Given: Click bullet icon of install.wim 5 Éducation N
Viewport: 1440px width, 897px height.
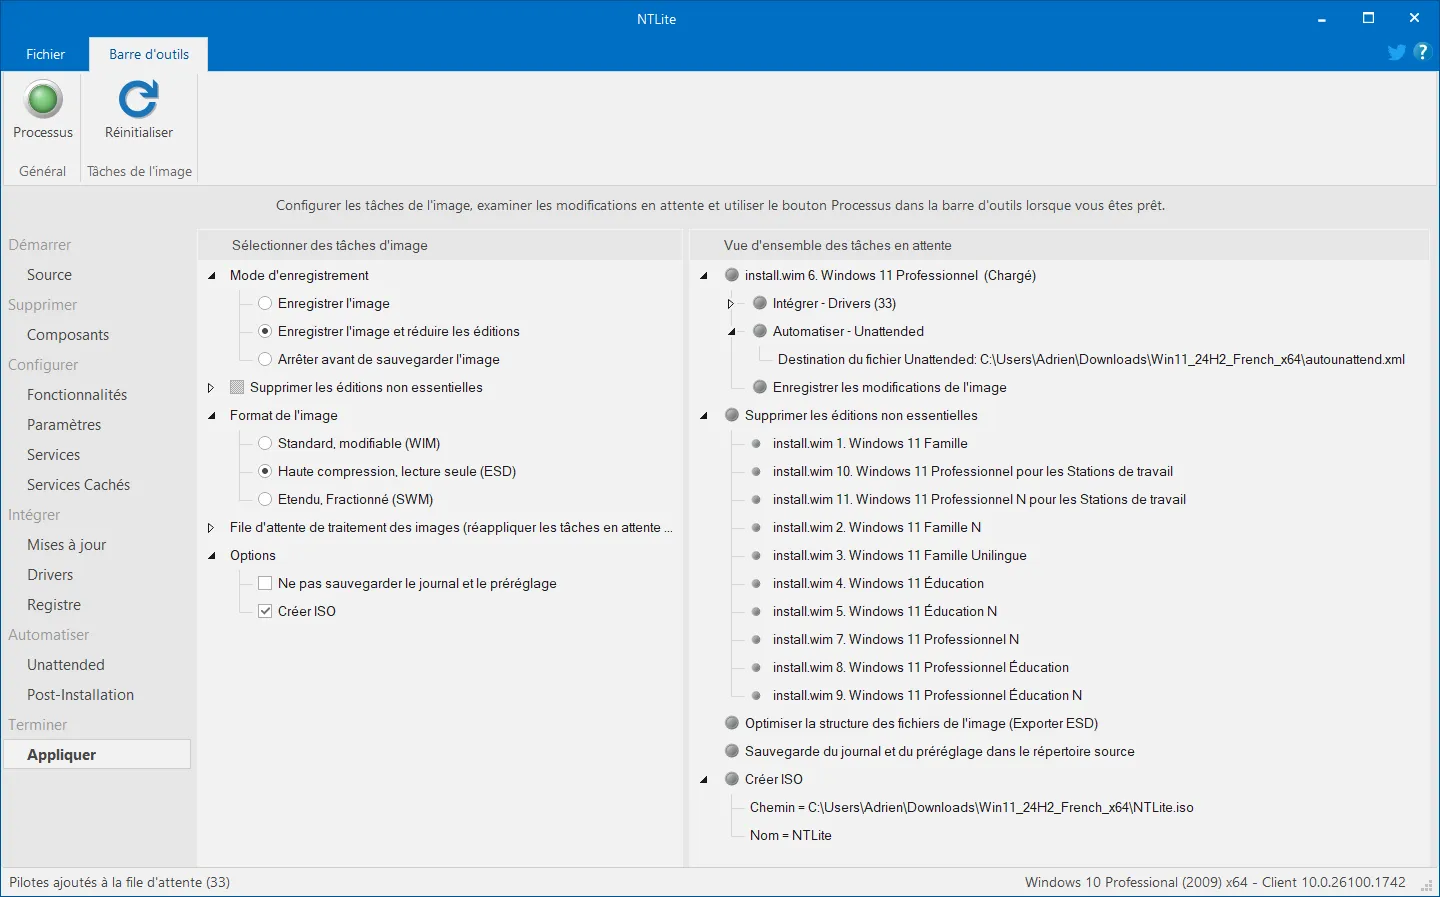Looking at the screenshot, I should tap(756, 611).
